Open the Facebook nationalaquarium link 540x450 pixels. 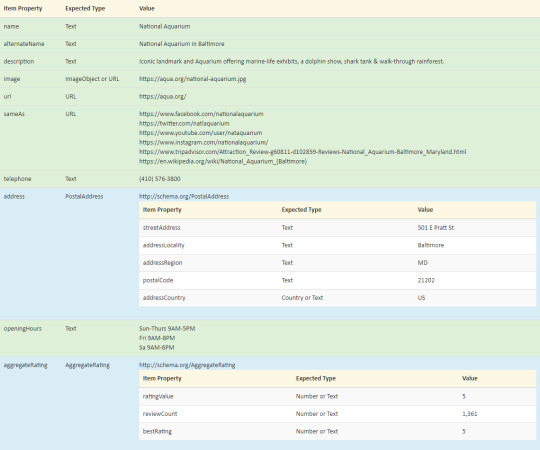pyautogui.click(x=201, y=114)
